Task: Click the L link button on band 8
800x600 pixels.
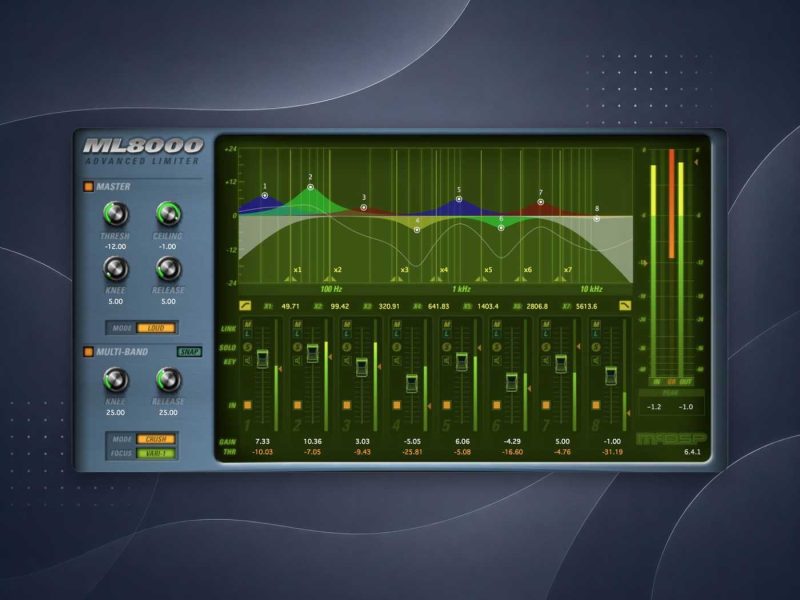Action: [596, 334]
